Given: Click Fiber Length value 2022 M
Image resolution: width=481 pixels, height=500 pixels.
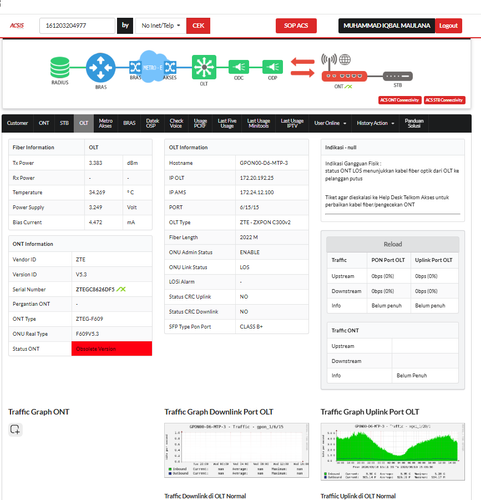Looking at the screenshot, I should [x=249, y=237].
